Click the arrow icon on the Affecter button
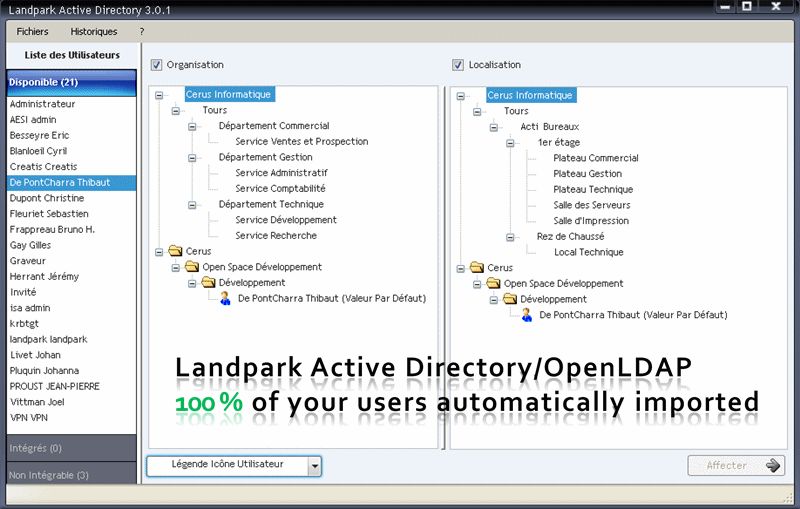The image size is (800, 509). click(x=773, y=465)
